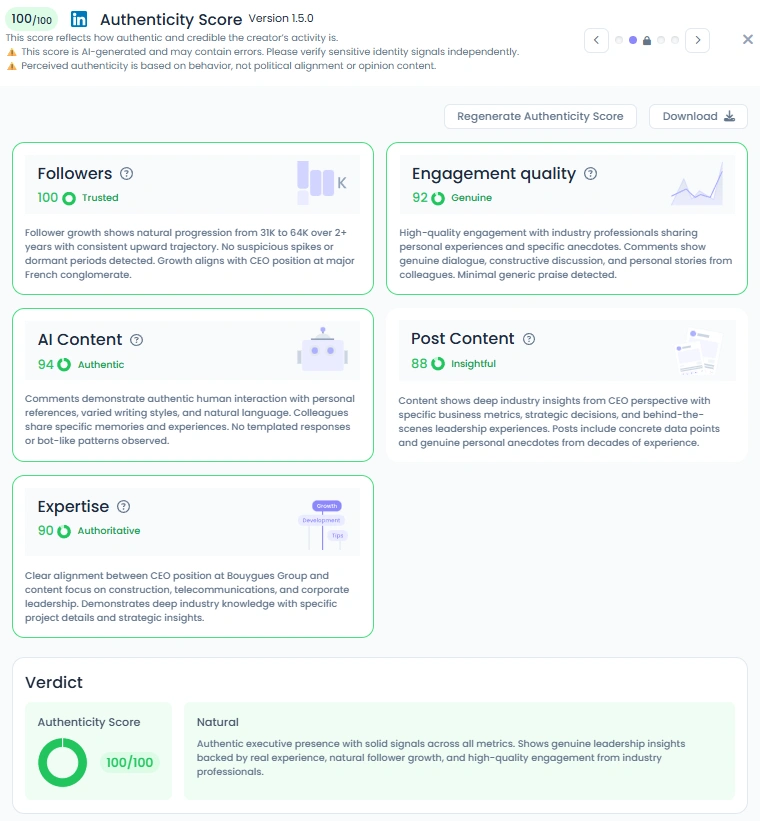Click the Expertise topics illustration
760x821 pixels.
tap(323, 525)
